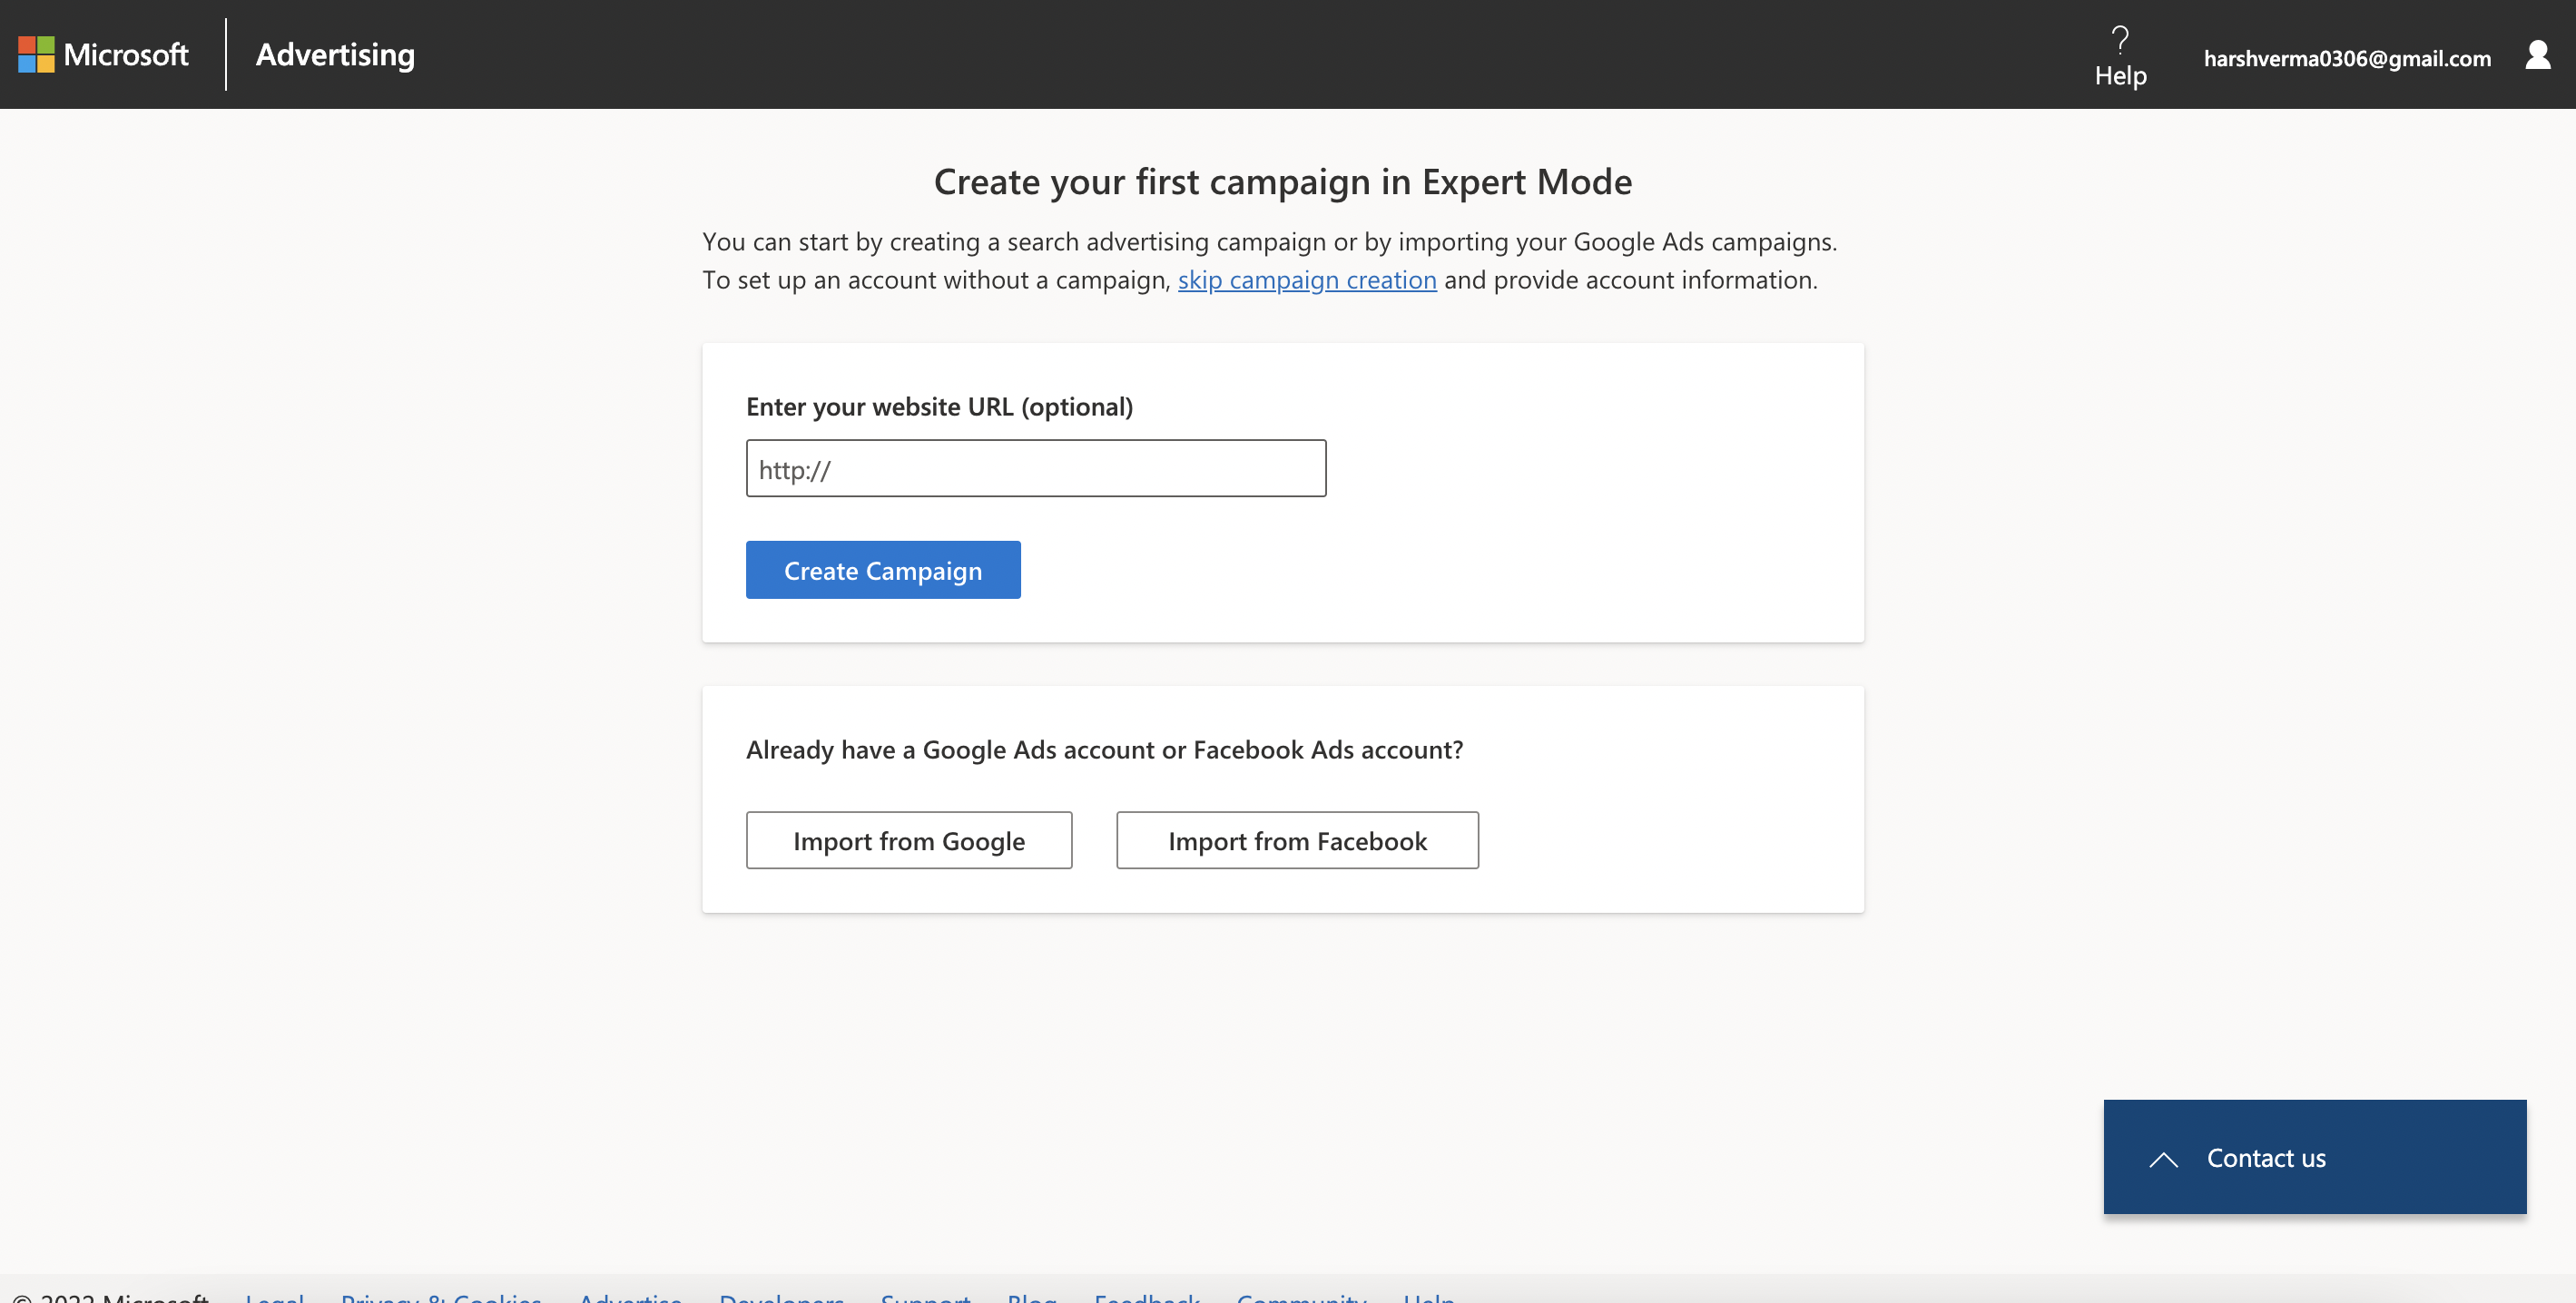Open the Blog footer link
Image resolution: width=2576 pixels, height=1303 pixels.
(1032, 1296)
